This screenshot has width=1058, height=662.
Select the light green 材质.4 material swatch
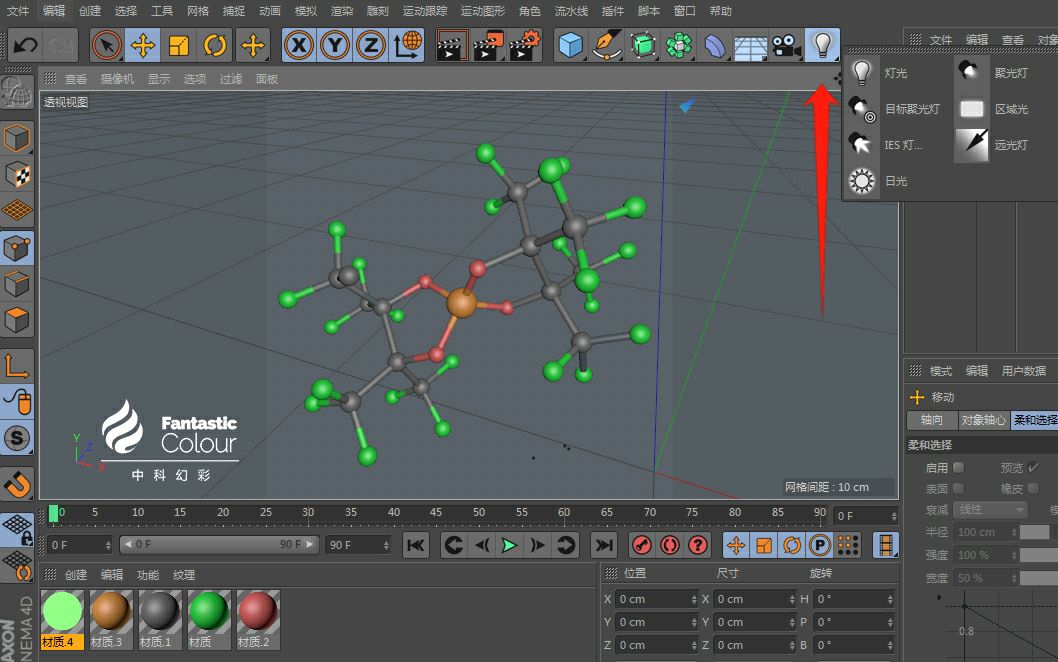62,612
